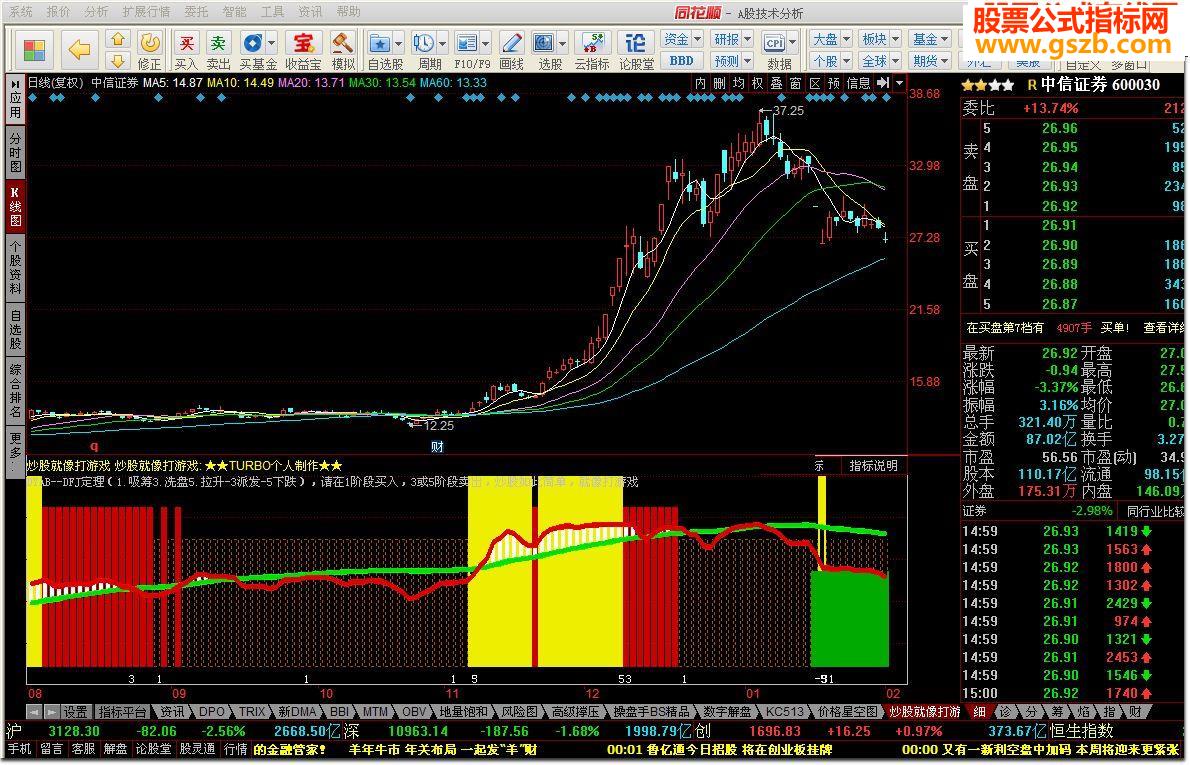Expand the 买基金 dropdown arrow

point(272,42)
